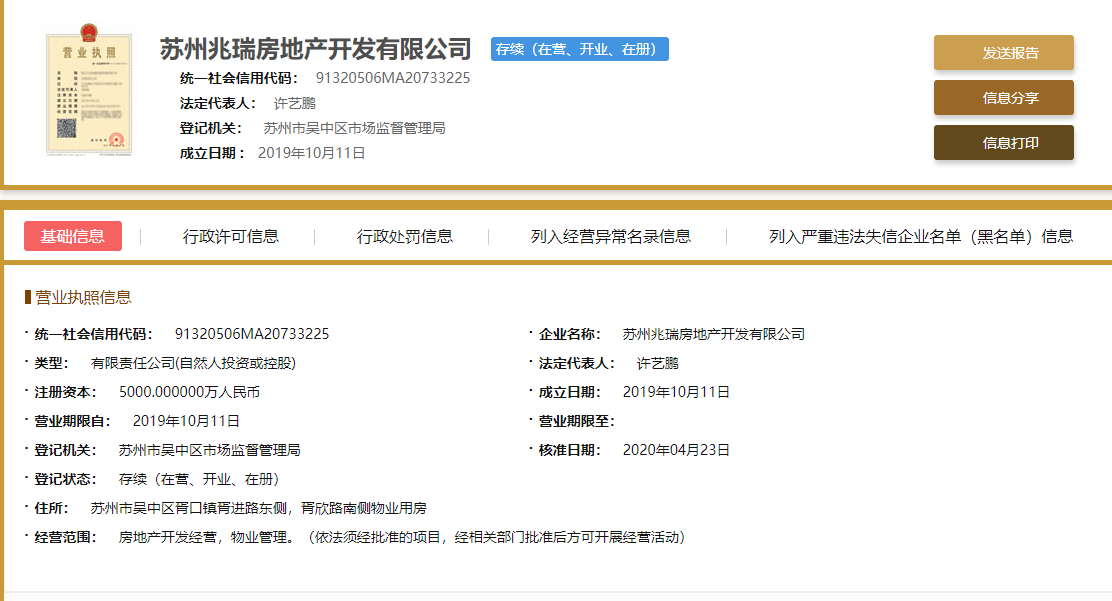Click the 发送报告 button
The height and width of the screenshot is (601, 1112).
[x=1003, y=53]
